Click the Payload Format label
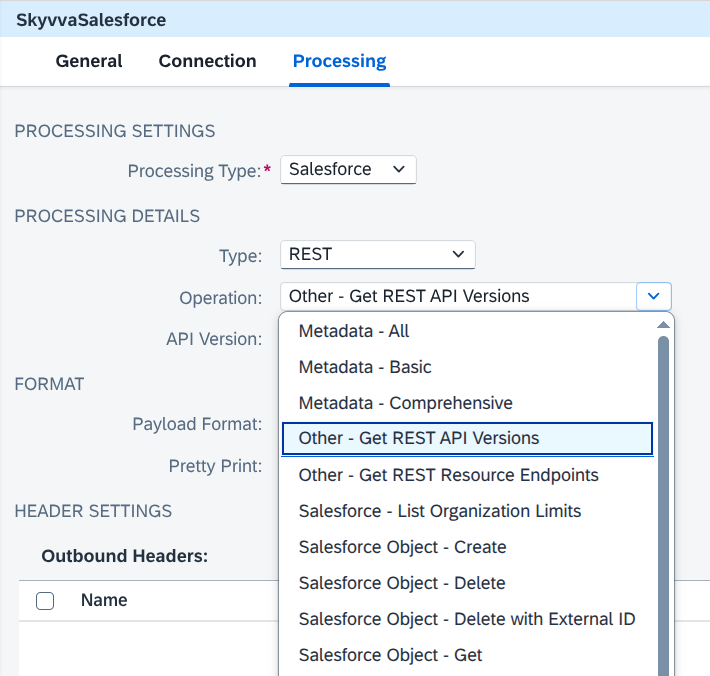 coord(197,424)
